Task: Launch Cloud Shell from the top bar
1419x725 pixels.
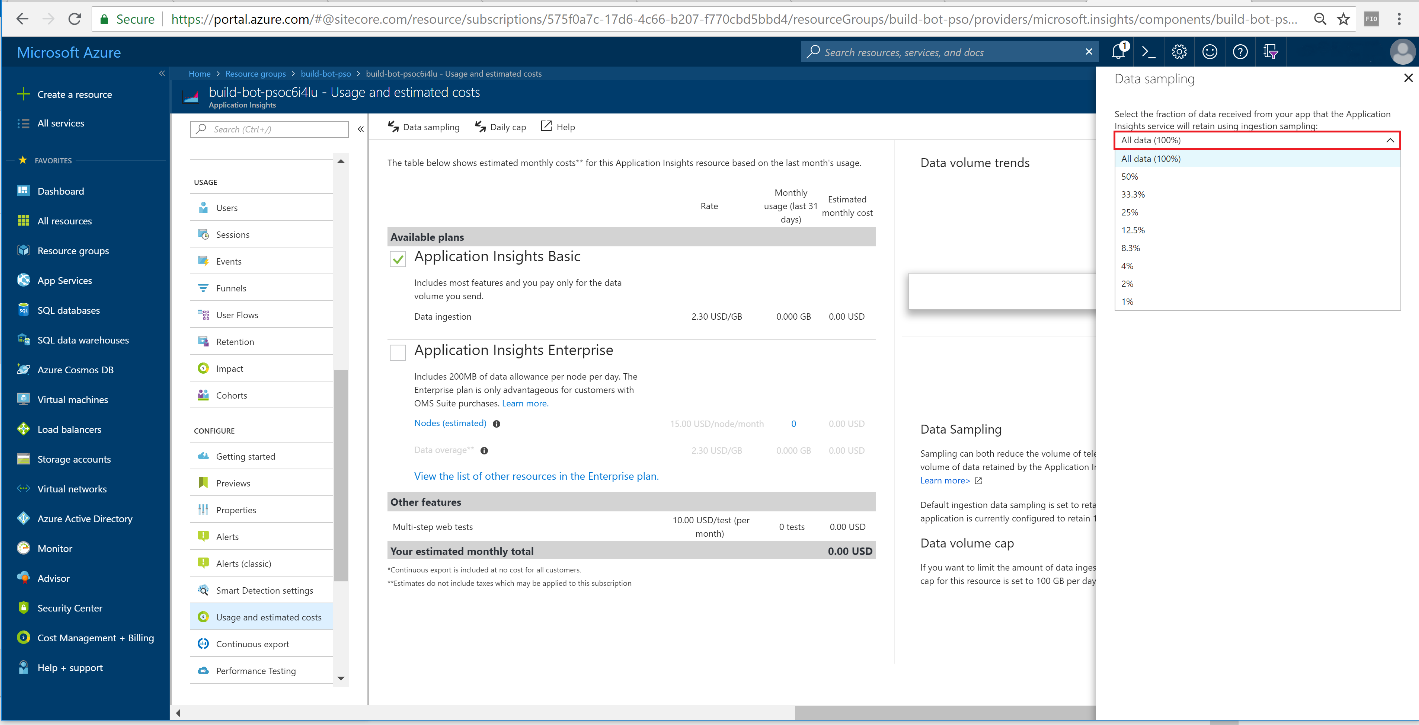Action: 1149,52
